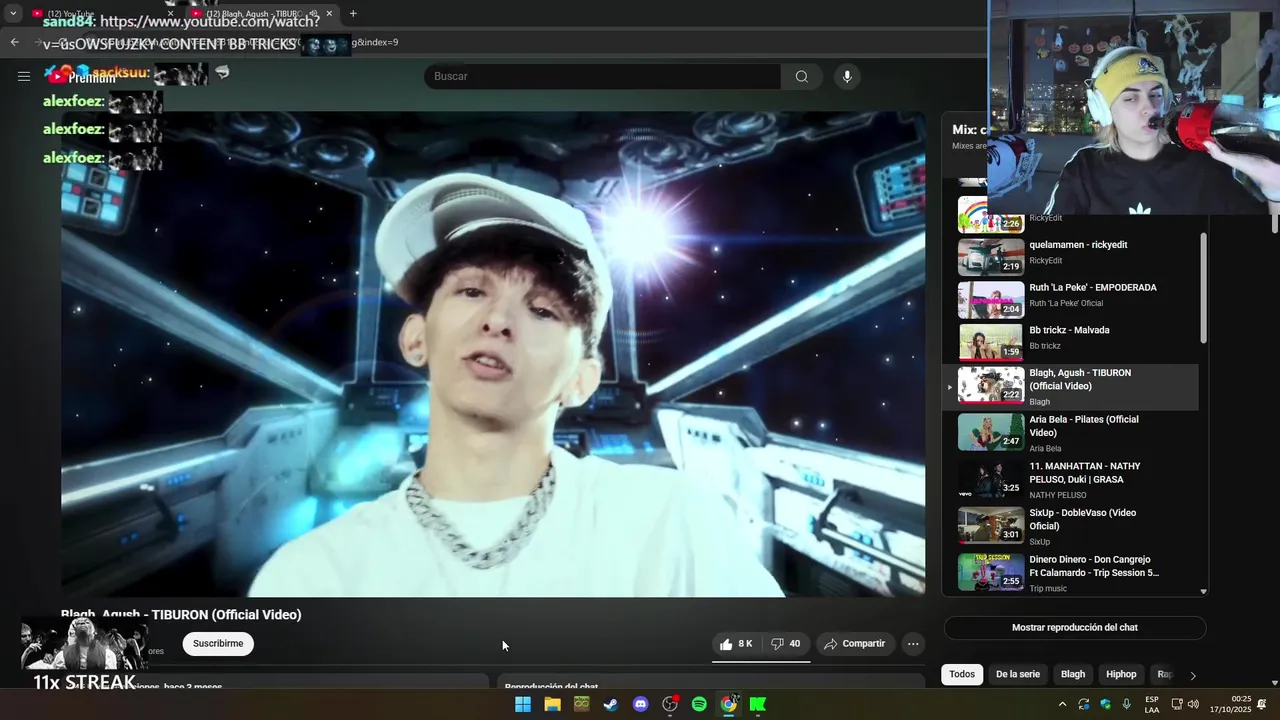Open the browser tab search dropdown
The height and width of the screenshot is (720, 1280).
point(13,13)
